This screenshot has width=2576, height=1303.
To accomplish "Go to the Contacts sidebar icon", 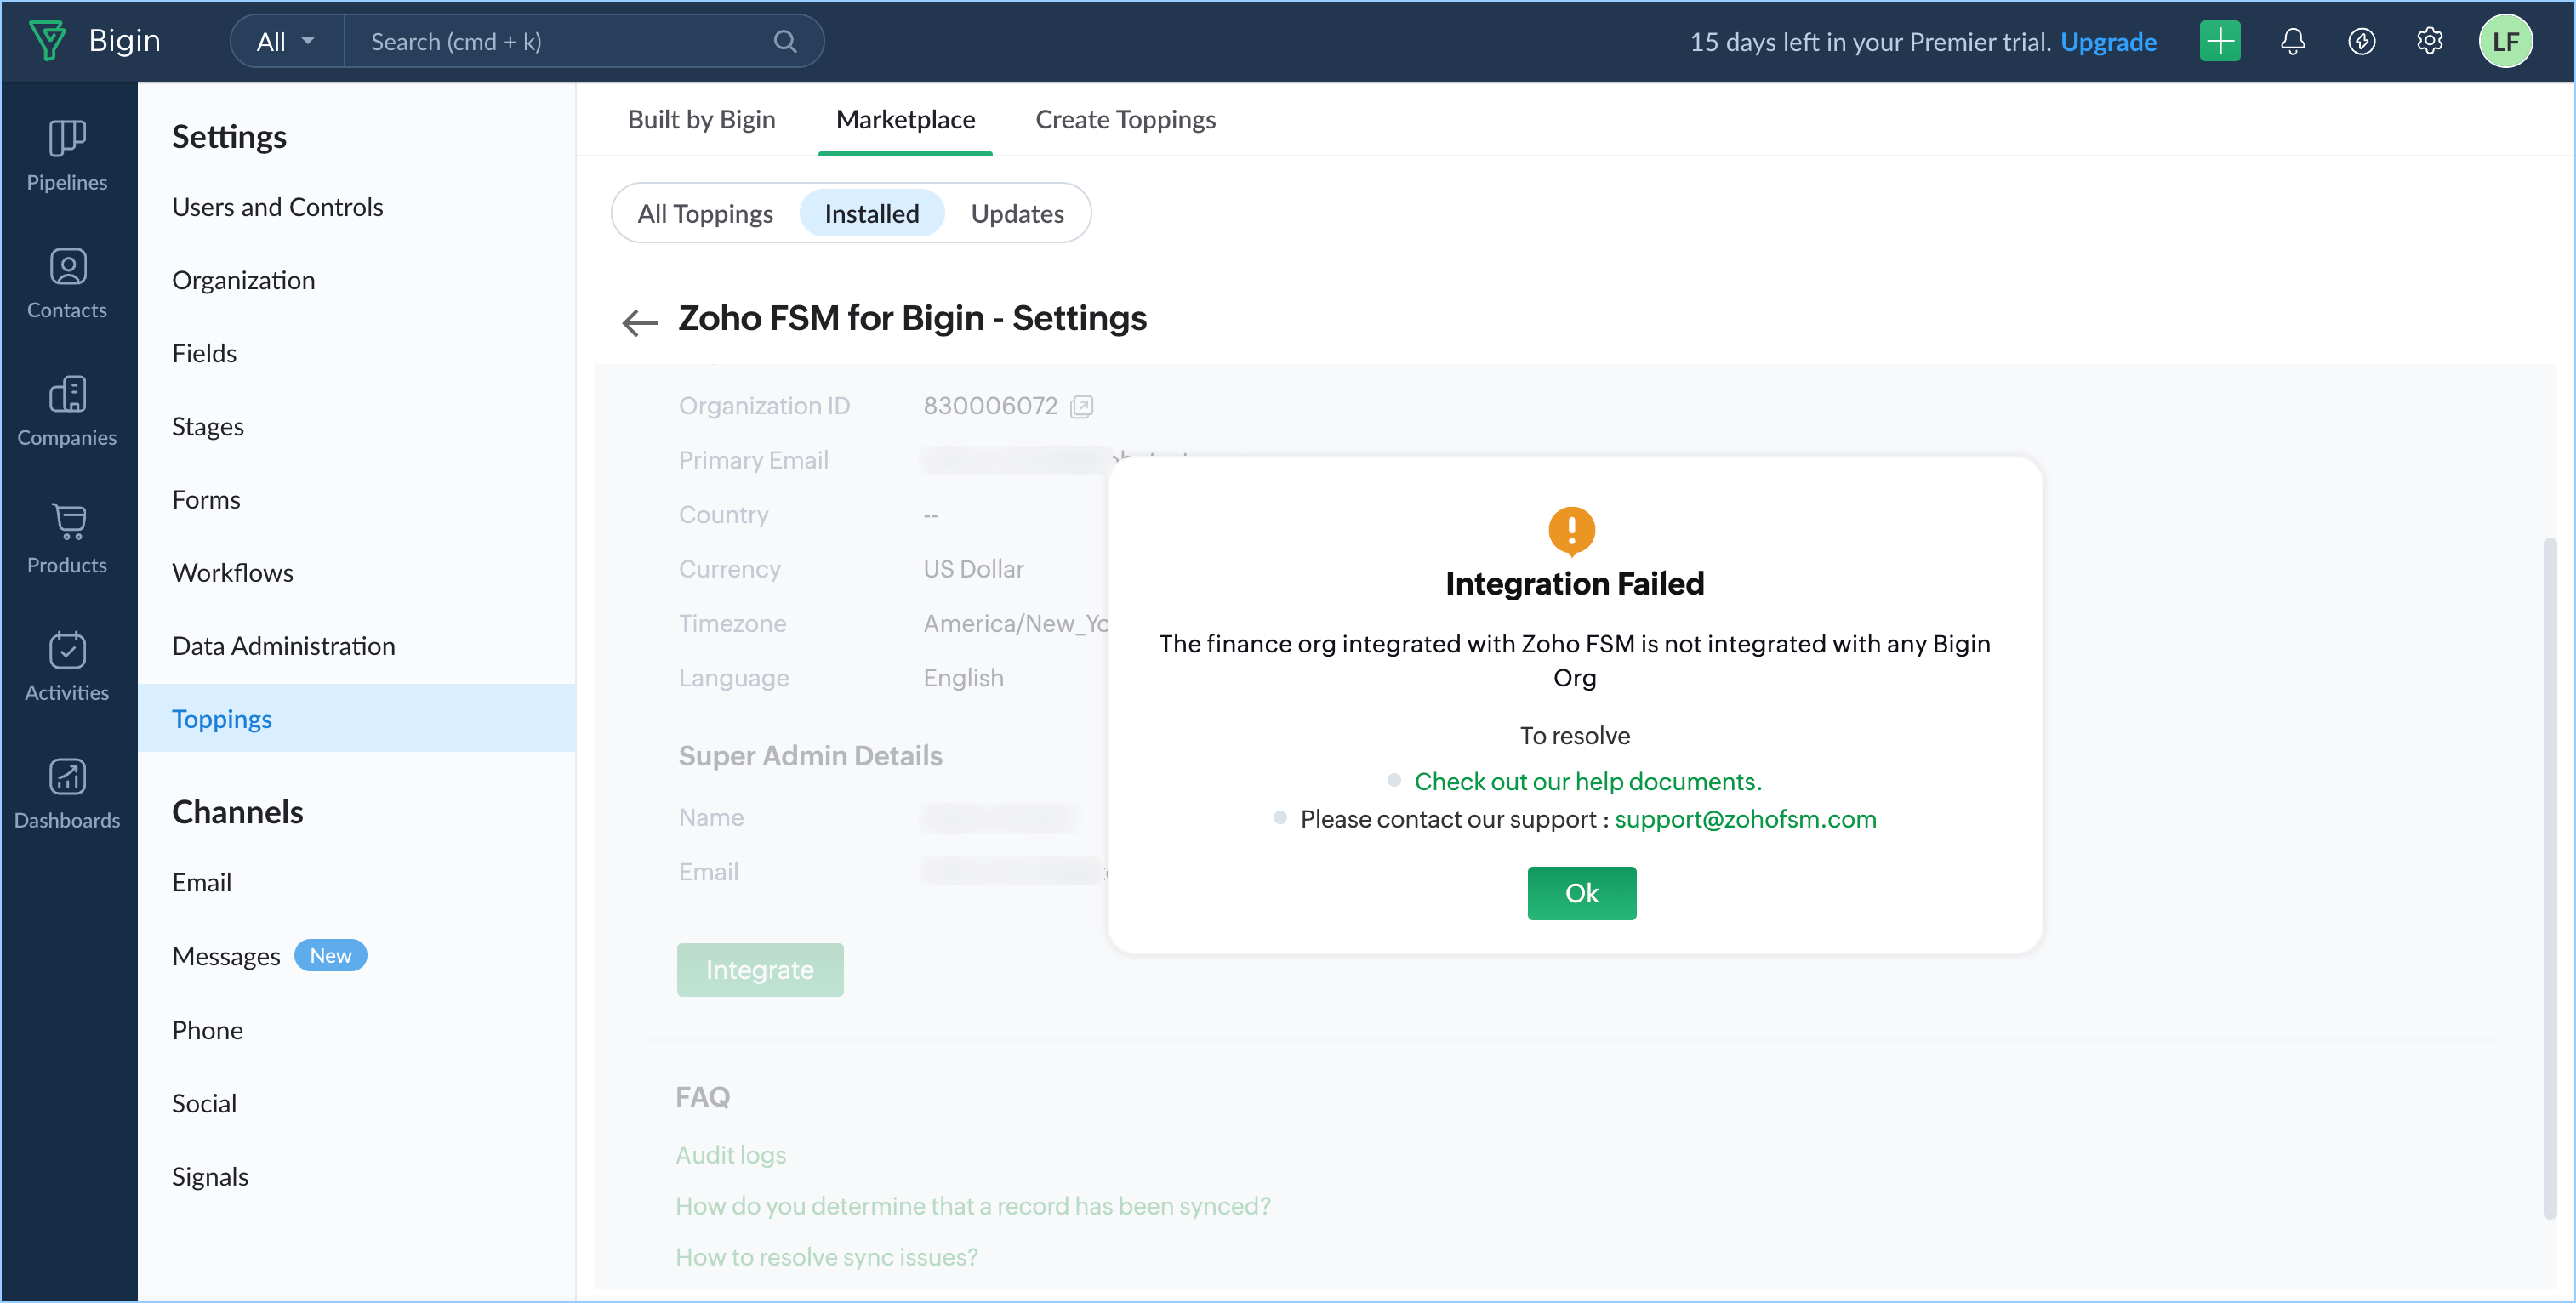I will coord(67,267).
